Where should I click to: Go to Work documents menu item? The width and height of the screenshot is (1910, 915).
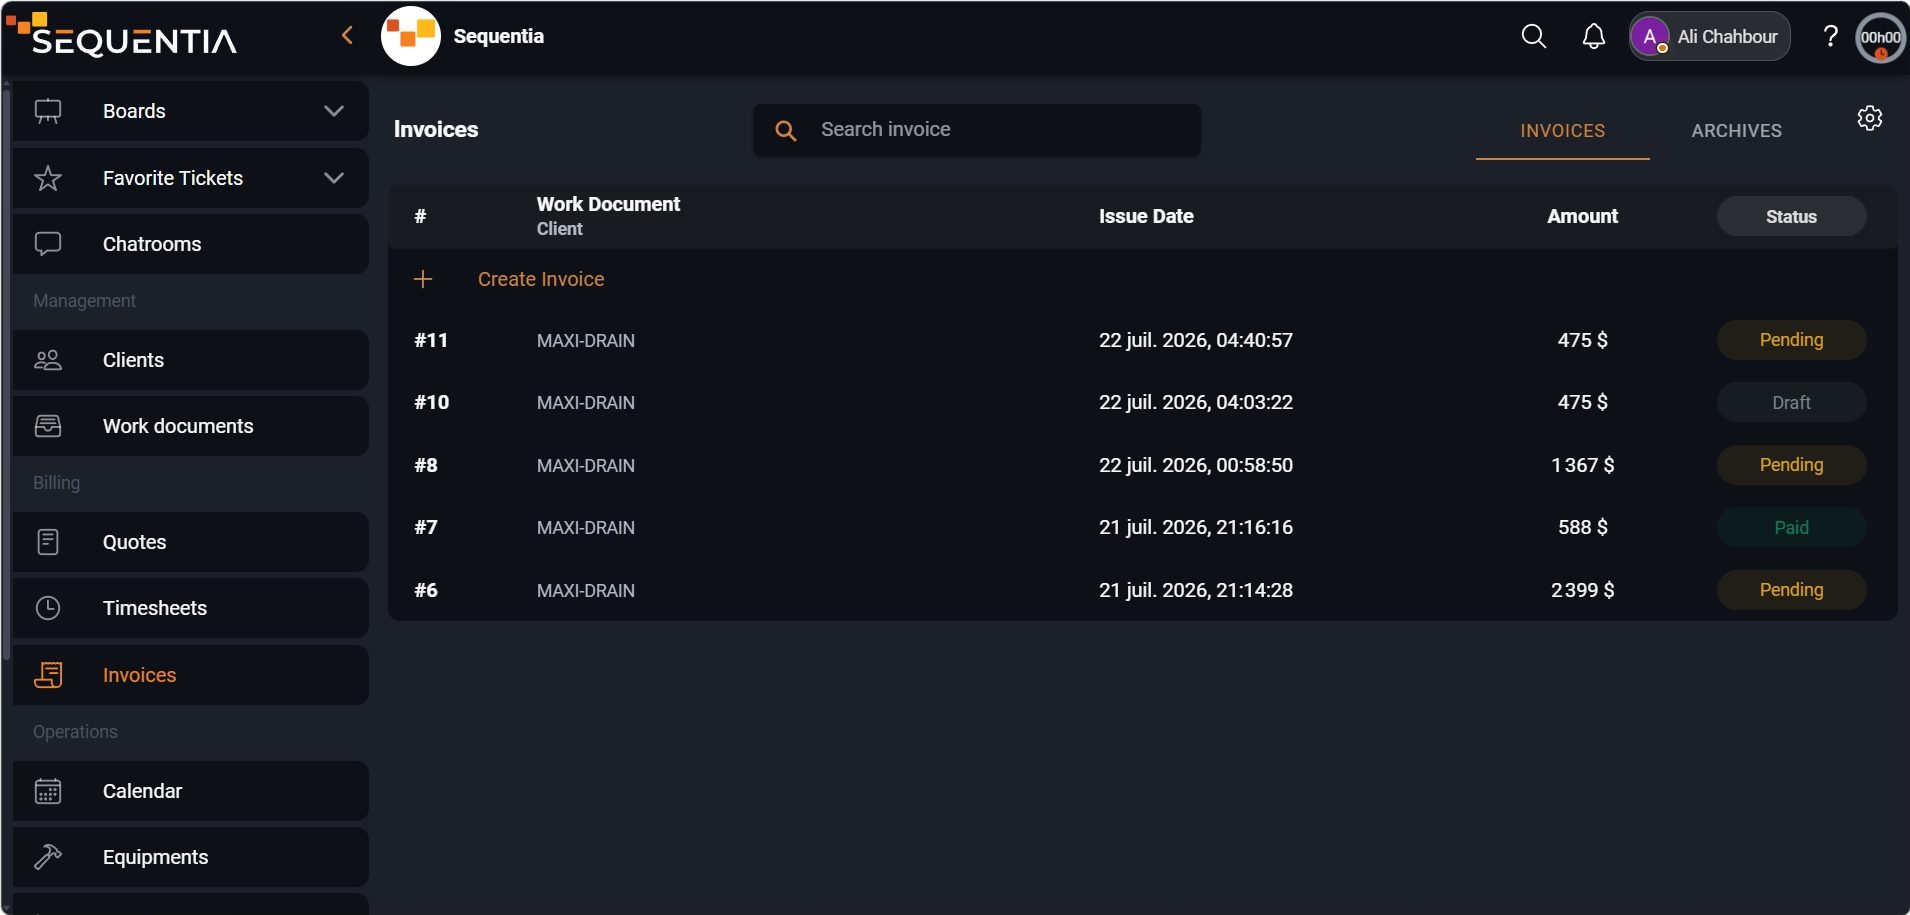191,426
